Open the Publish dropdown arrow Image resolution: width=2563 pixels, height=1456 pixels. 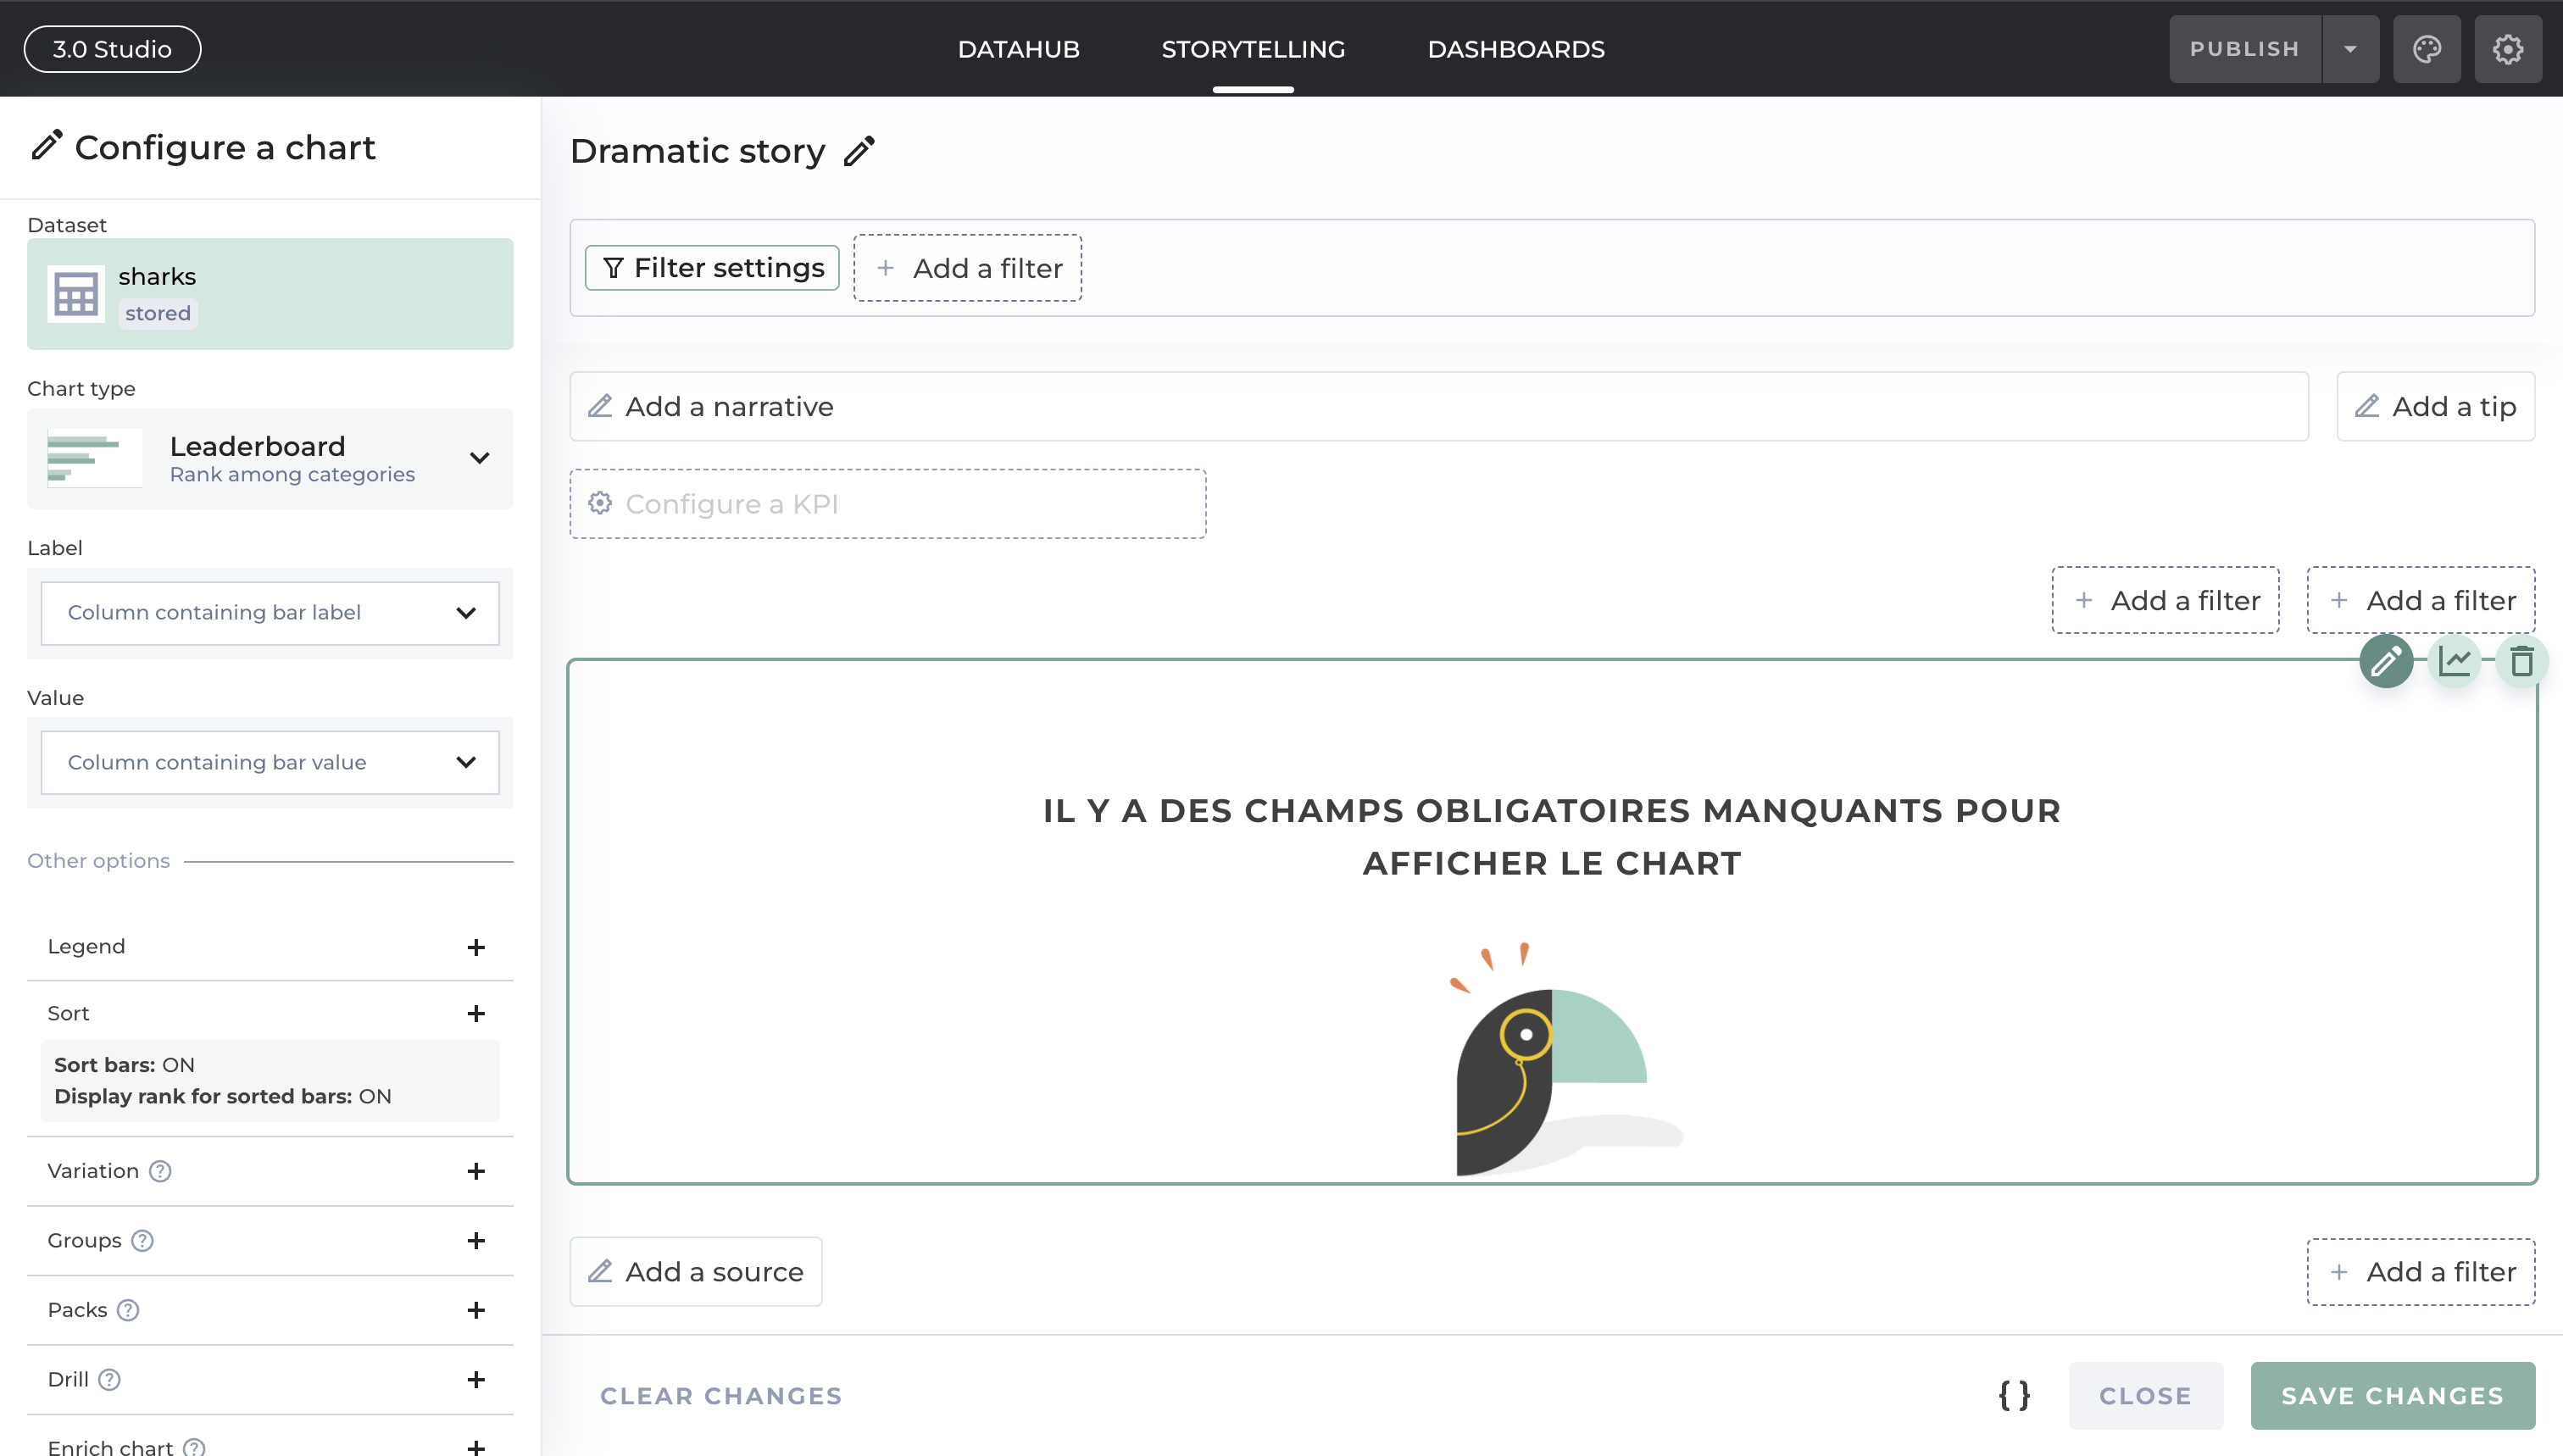tap(2350, 49)
